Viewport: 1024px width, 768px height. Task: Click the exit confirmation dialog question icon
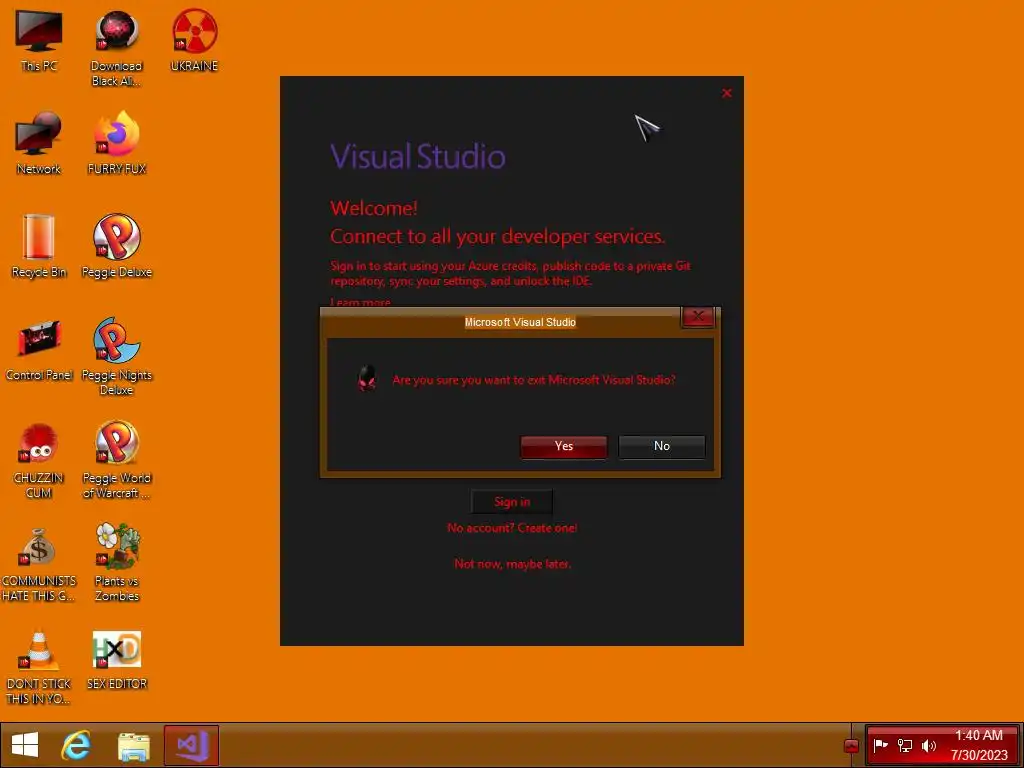(x=367, y=378)
